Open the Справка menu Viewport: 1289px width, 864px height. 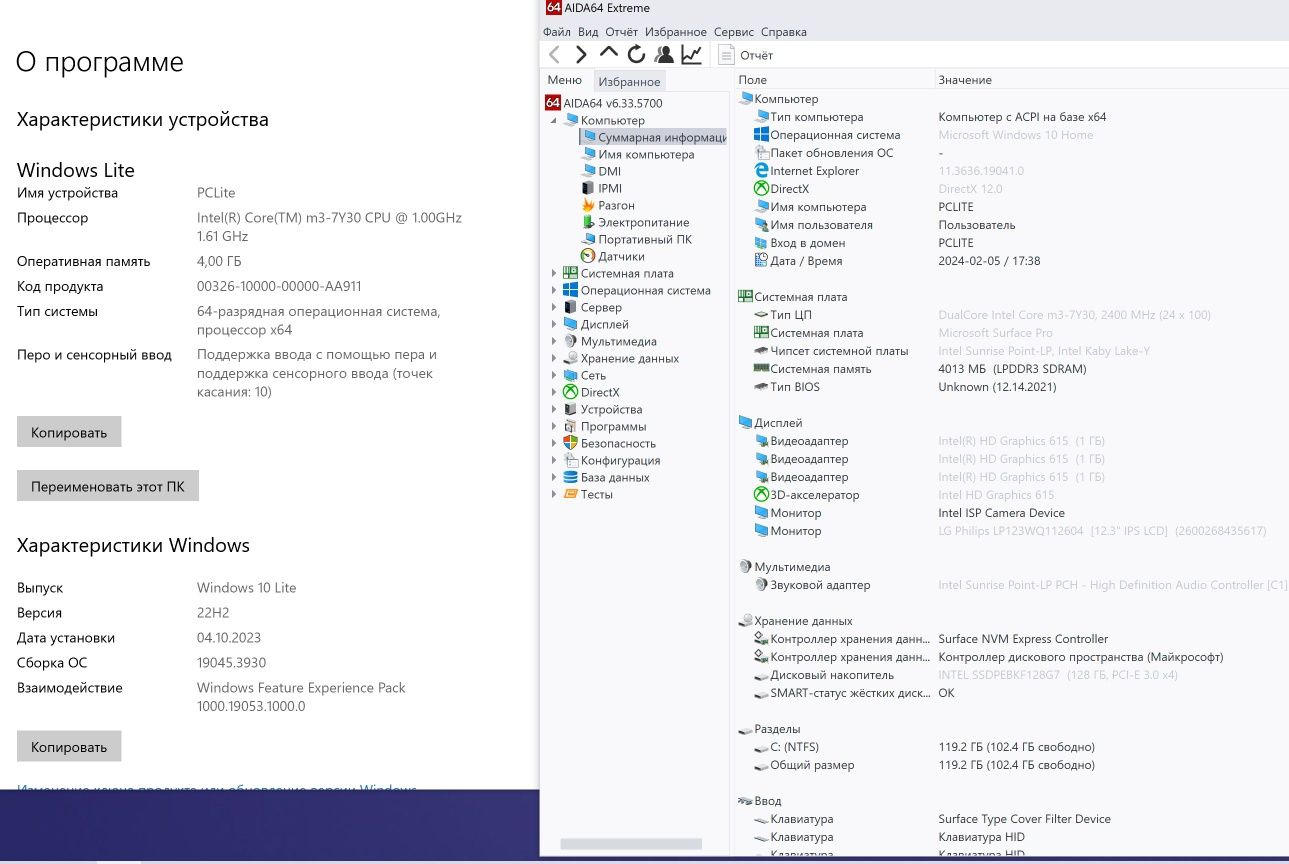pyautogui.click(x=783, y=32)
